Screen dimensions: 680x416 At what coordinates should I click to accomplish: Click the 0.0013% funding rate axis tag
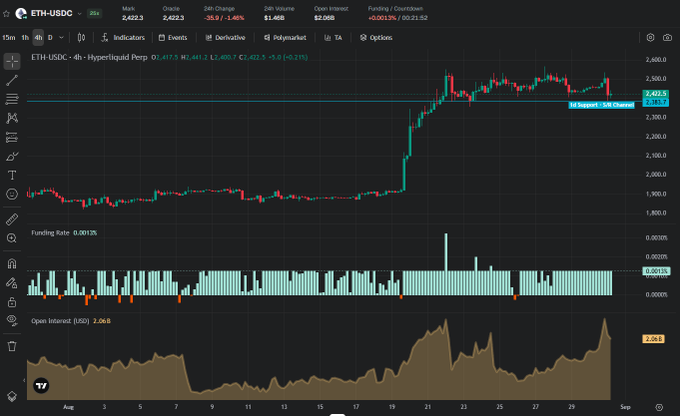pyautogui.click(x=656, y=271)
